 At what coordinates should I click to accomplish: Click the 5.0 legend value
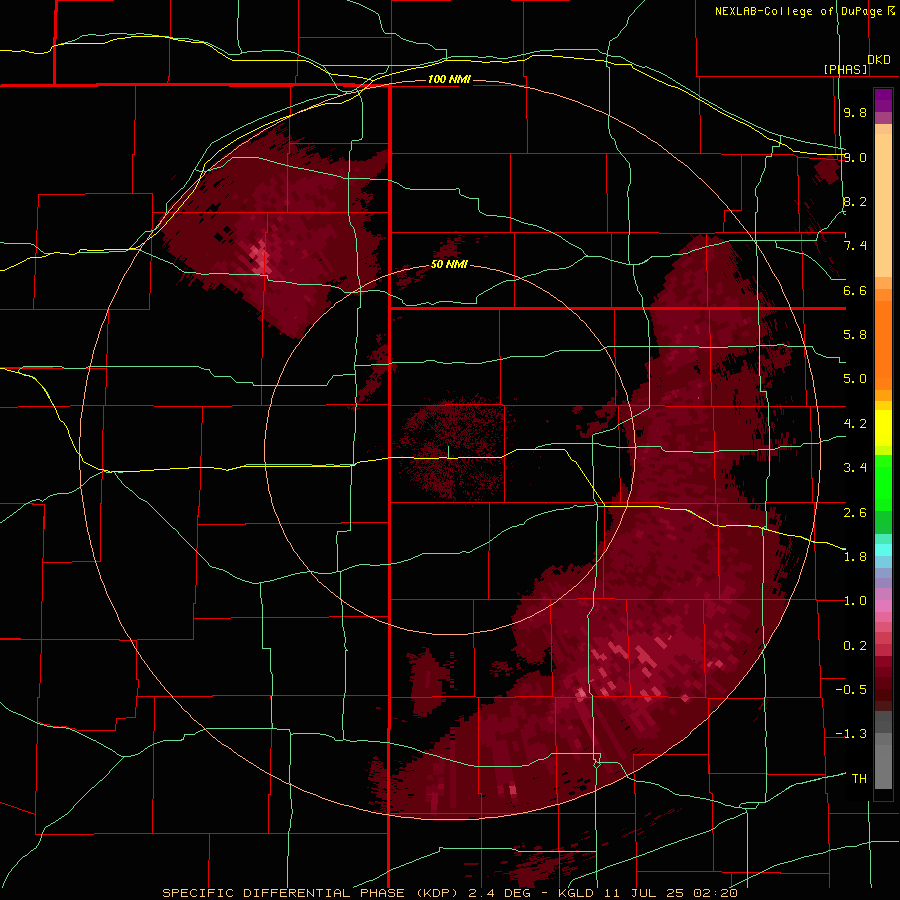point(855,379)
